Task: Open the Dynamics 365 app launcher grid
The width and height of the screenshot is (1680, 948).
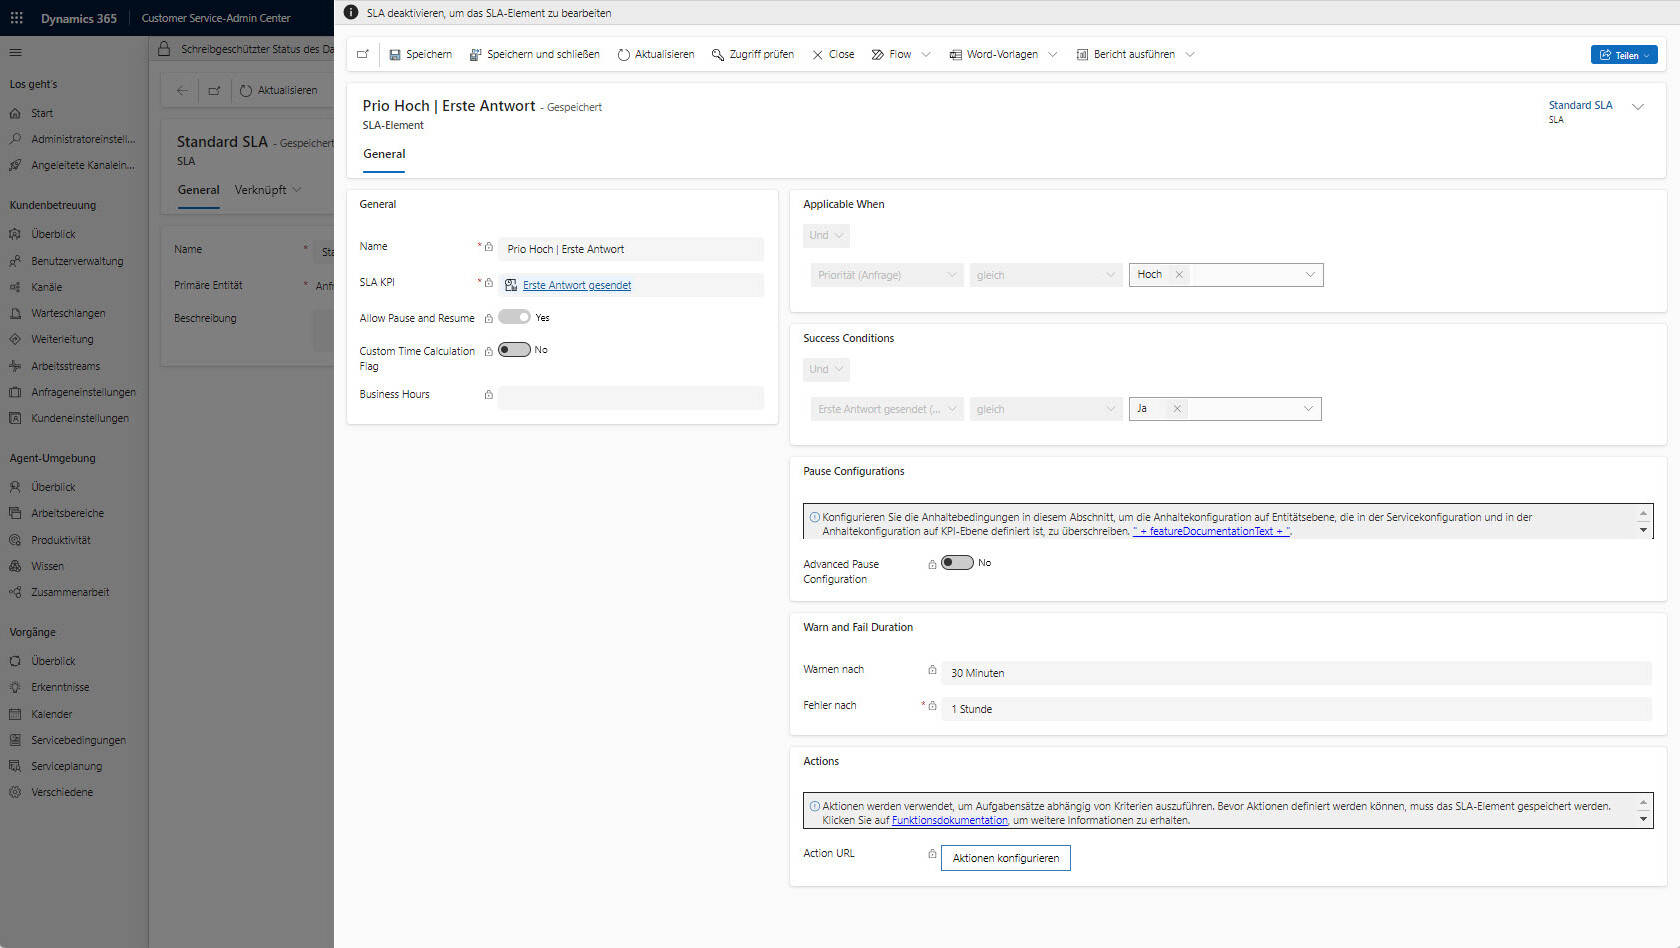Action: tap(17, 18)
